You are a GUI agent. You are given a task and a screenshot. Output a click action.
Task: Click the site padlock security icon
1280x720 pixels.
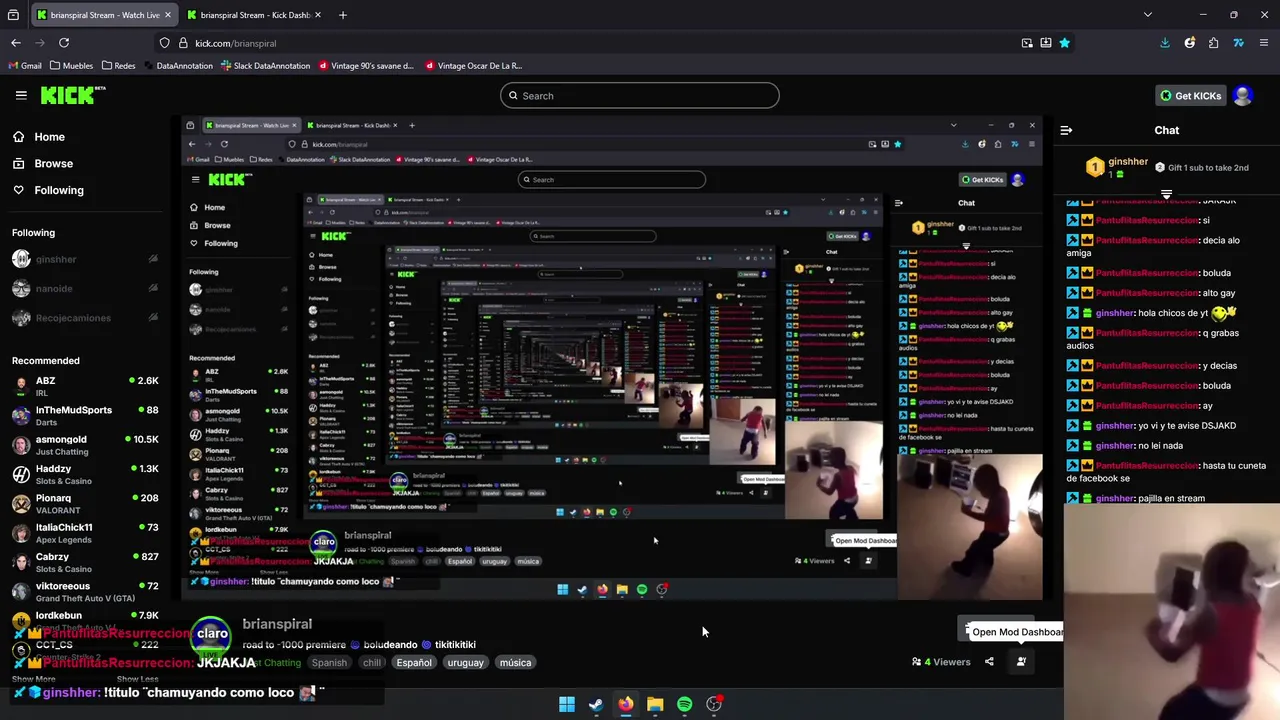tap(183, 43)
